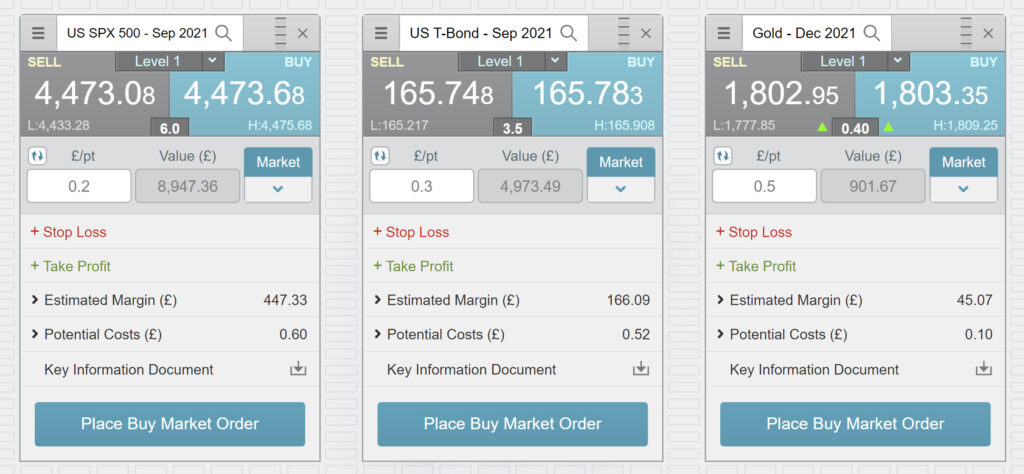Add Take Profit on US T-Bond
The height and width of the screenshot is (474, 1024).
point(413,266)
